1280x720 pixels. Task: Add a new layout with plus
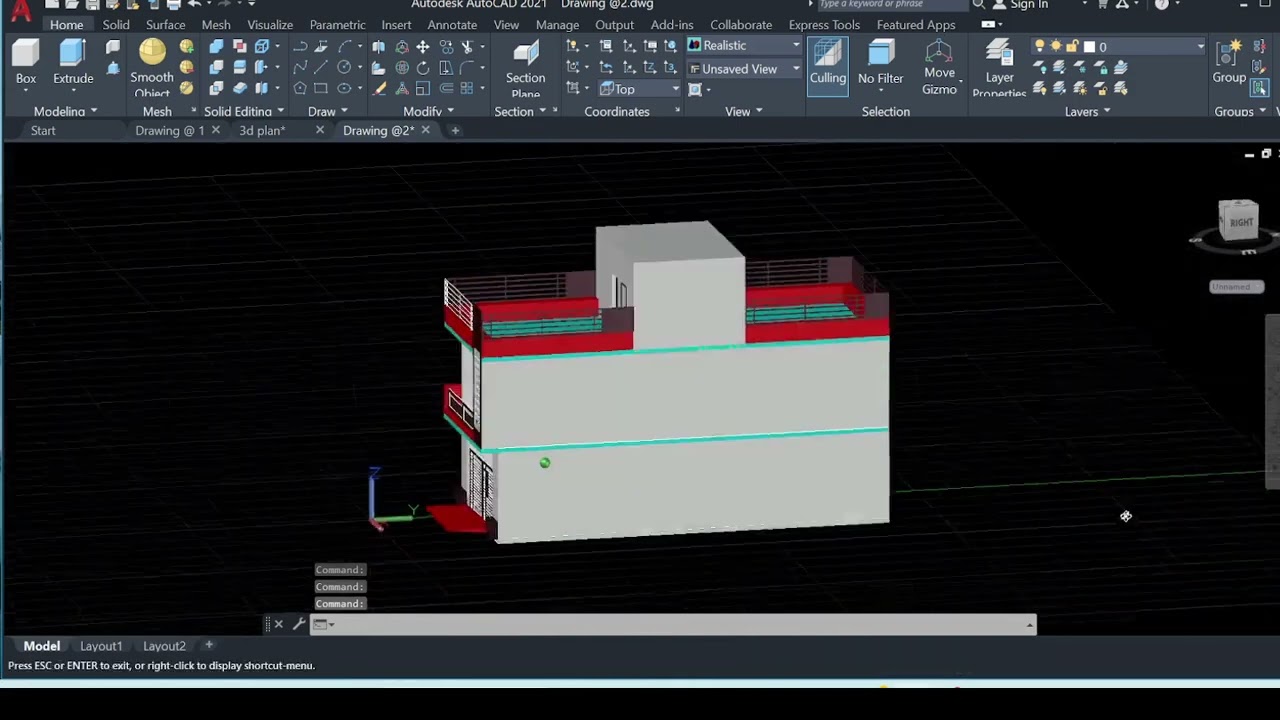[209, 645]
